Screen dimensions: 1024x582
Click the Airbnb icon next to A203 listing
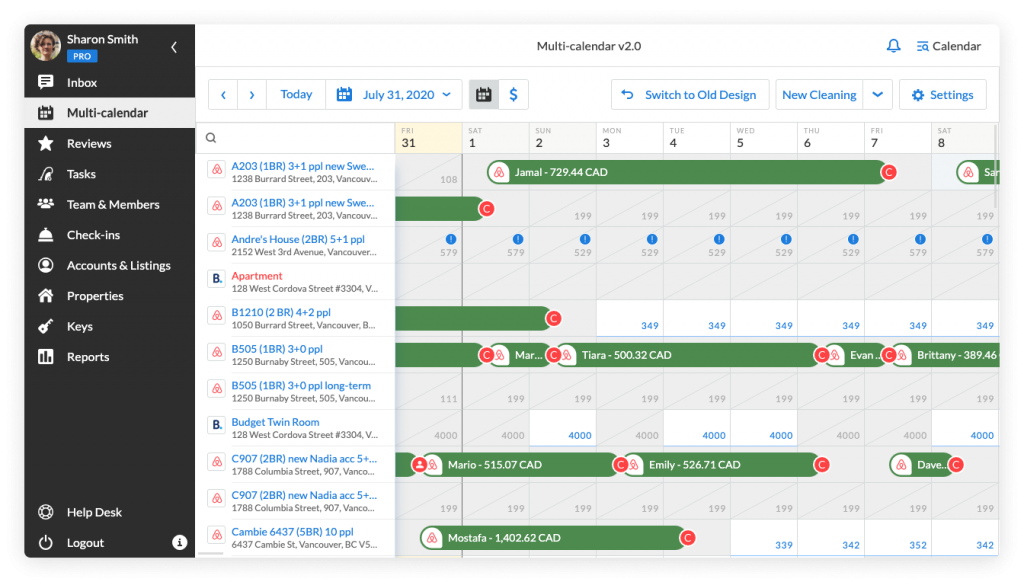pyautogui.click(x=216, y=170)
